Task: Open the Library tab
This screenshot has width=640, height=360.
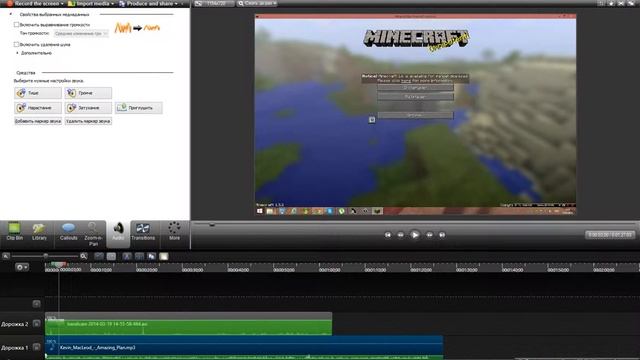Action: click(39, 232)
